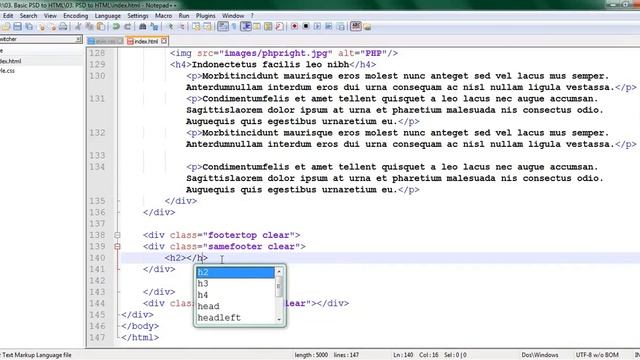Select index.html in Doc Switcher list
640x360 pixels.
click(x=11, y=61)
